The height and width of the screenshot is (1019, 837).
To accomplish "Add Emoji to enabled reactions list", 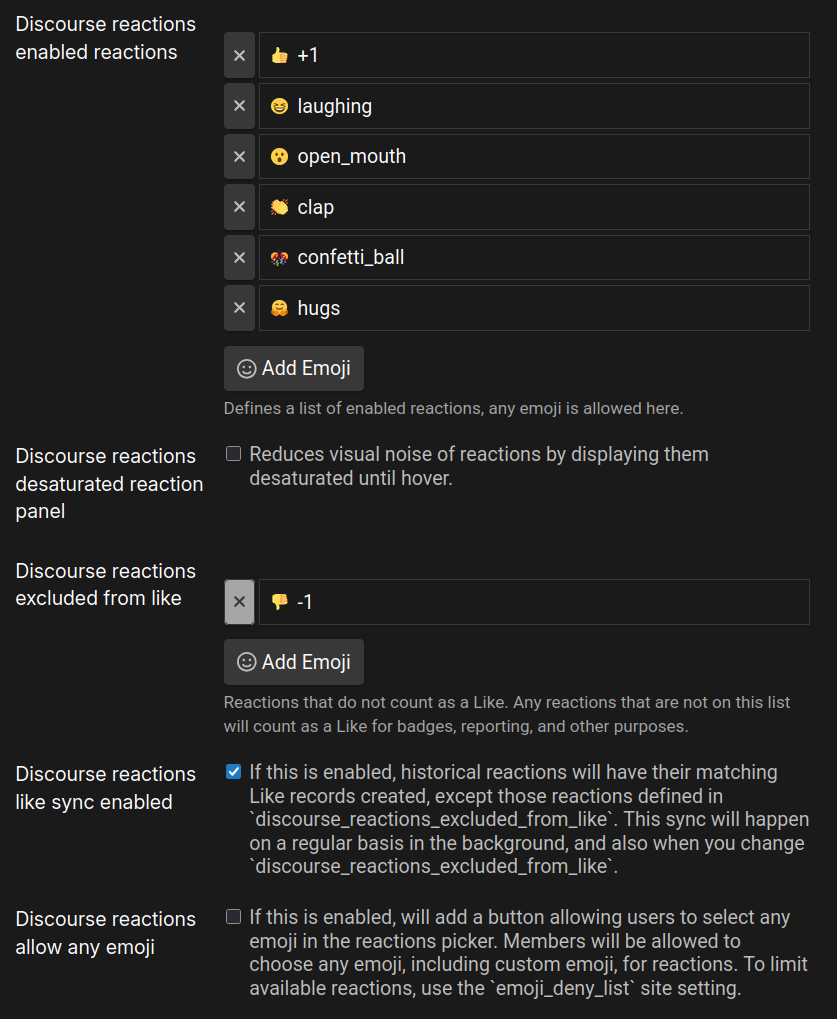I will [294, 368].
